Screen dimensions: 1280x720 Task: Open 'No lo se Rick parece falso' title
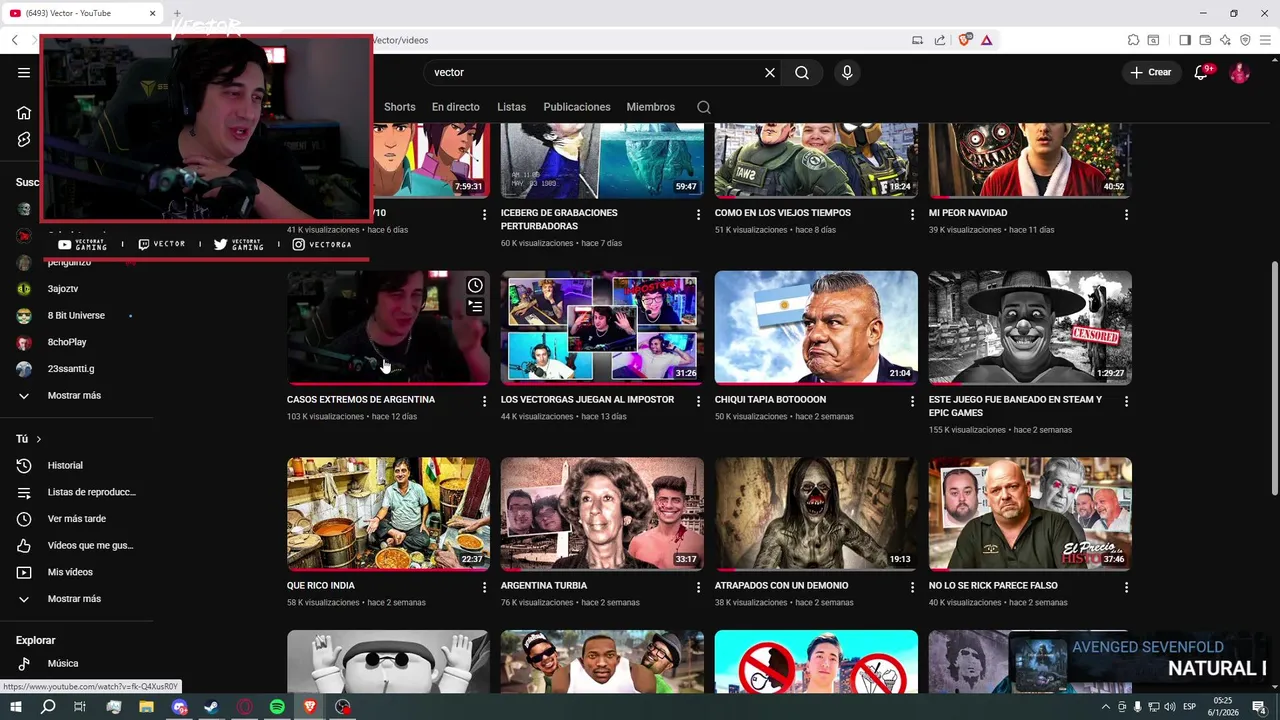tap(993, 586)
